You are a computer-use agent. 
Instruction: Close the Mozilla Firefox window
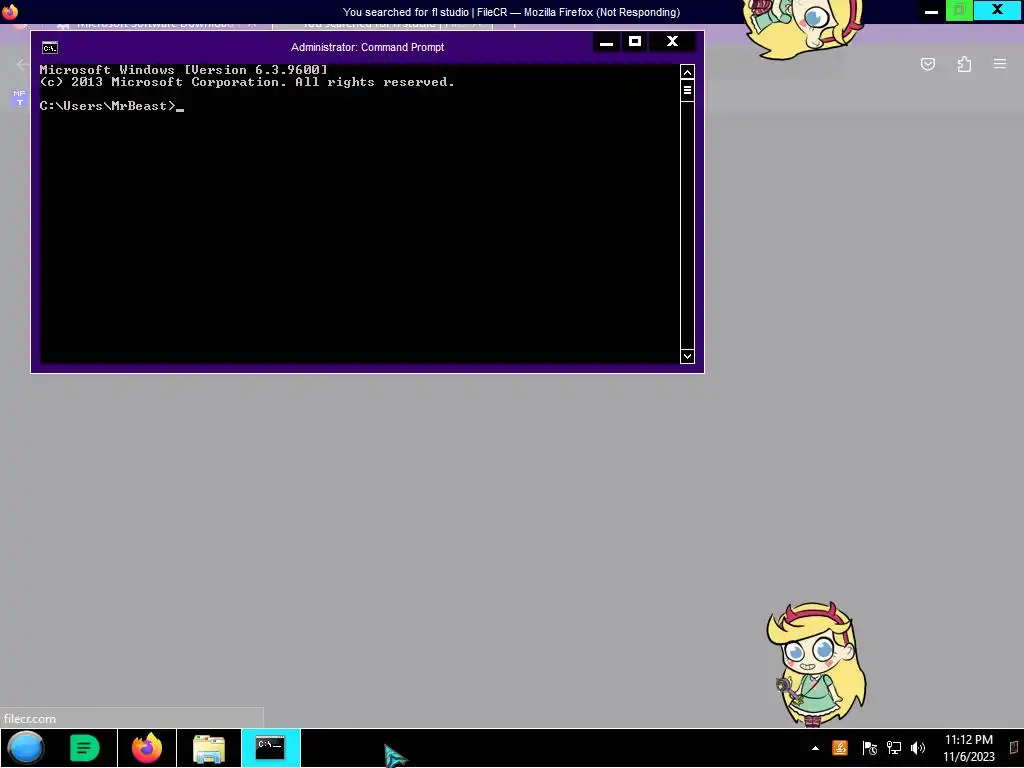tap(997, 10)
